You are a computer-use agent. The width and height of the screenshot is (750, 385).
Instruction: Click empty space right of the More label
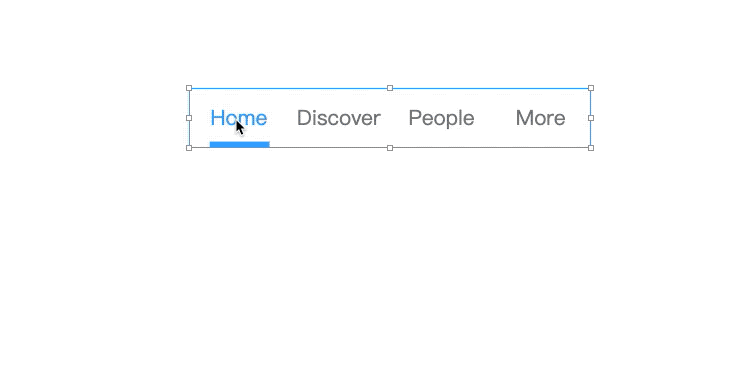(x=577, y=118)
